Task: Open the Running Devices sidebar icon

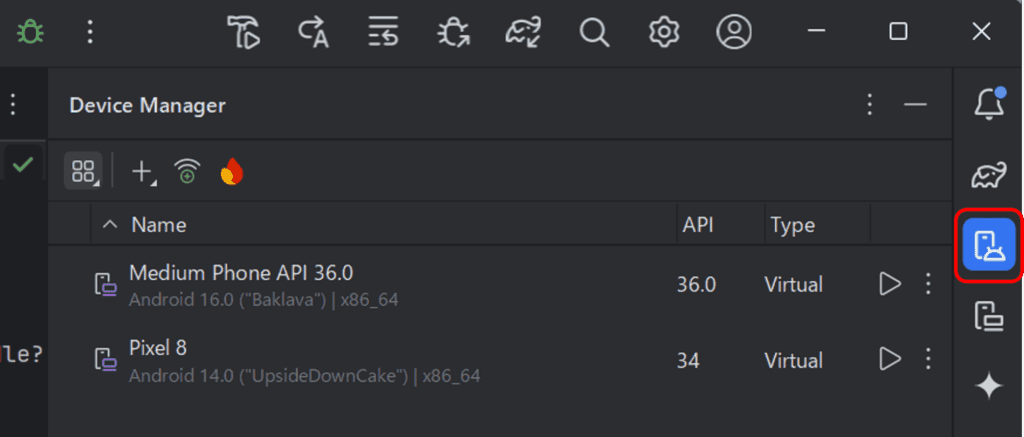Action: pyautogui.click(x=989, y=316)
